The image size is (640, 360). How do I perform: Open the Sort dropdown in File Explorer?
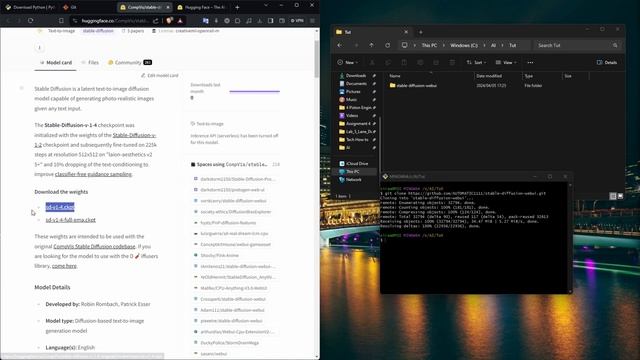[476, 62]
